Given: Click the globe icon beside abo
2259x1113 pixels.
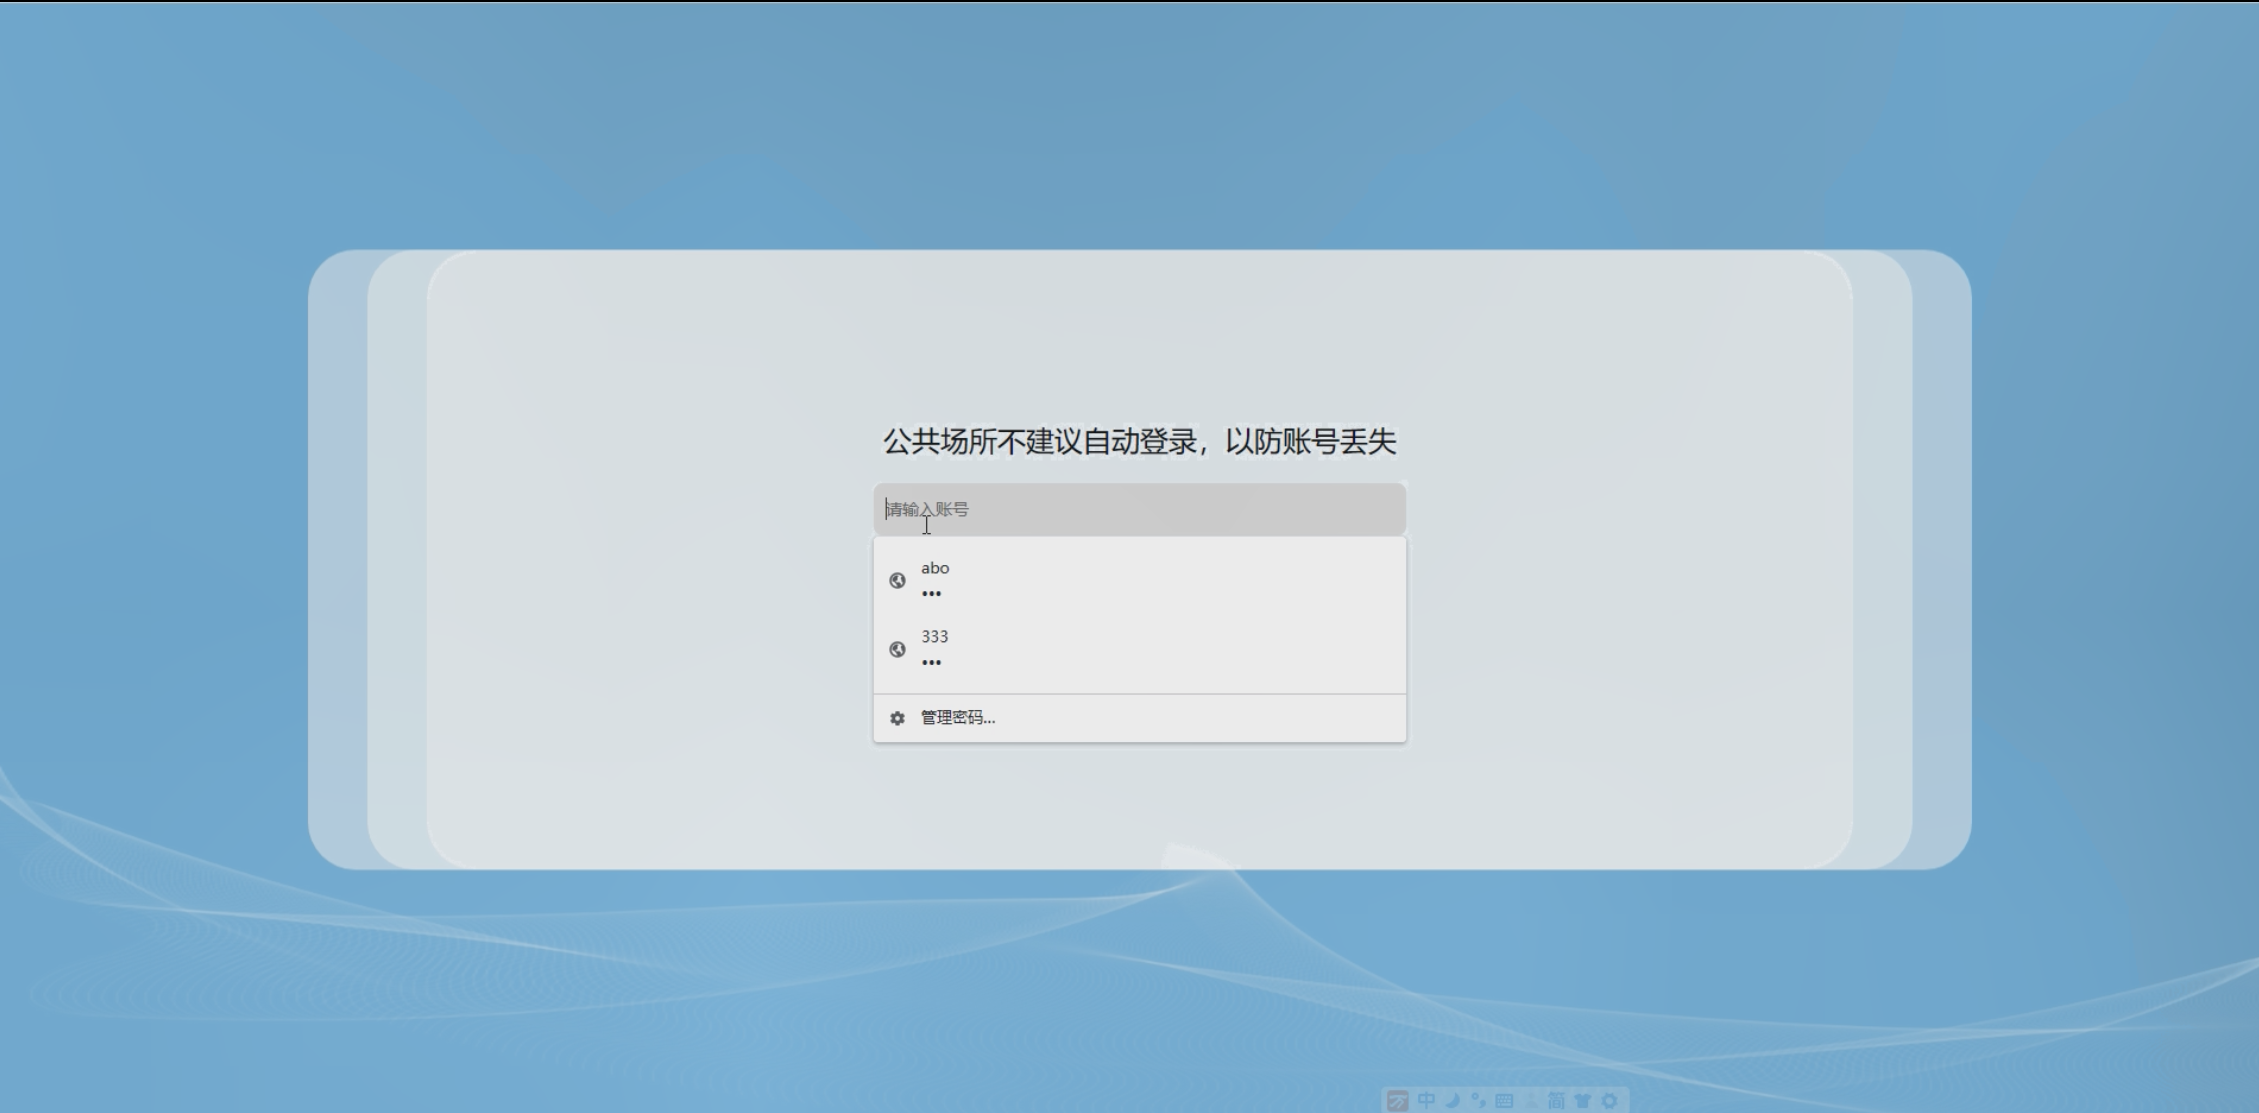Looking at the screenshot, I should pyautogui.click(x=897, y=581).
